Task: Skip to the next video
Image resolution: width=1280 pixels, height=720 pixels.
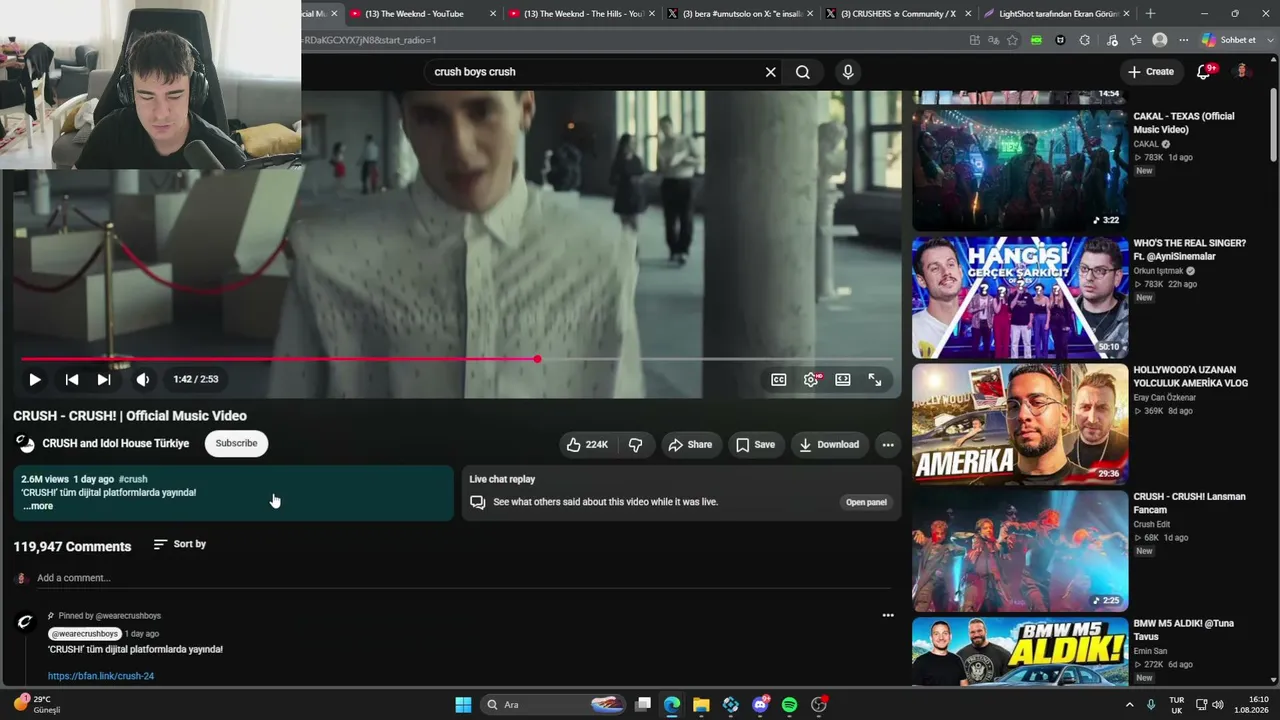Action: (x=104, y=380)
